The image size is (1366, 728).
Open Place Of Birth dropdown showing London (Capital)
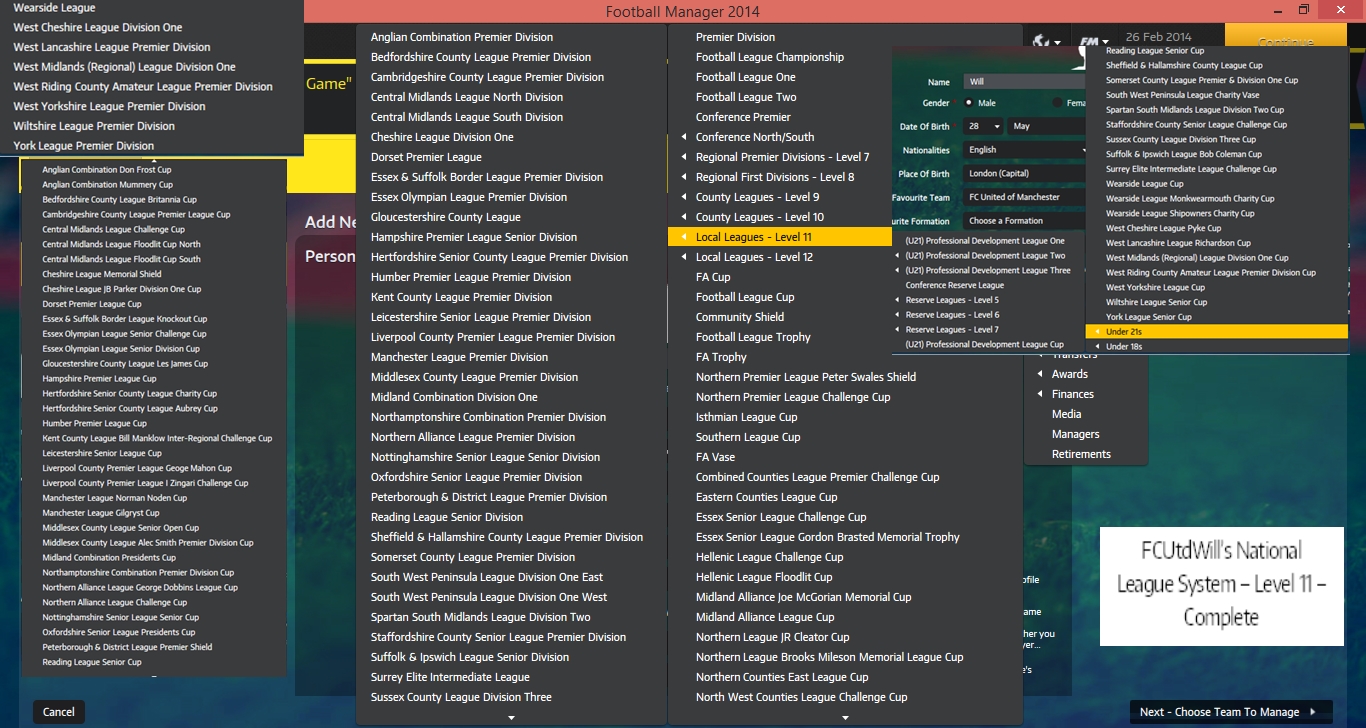1025,174
